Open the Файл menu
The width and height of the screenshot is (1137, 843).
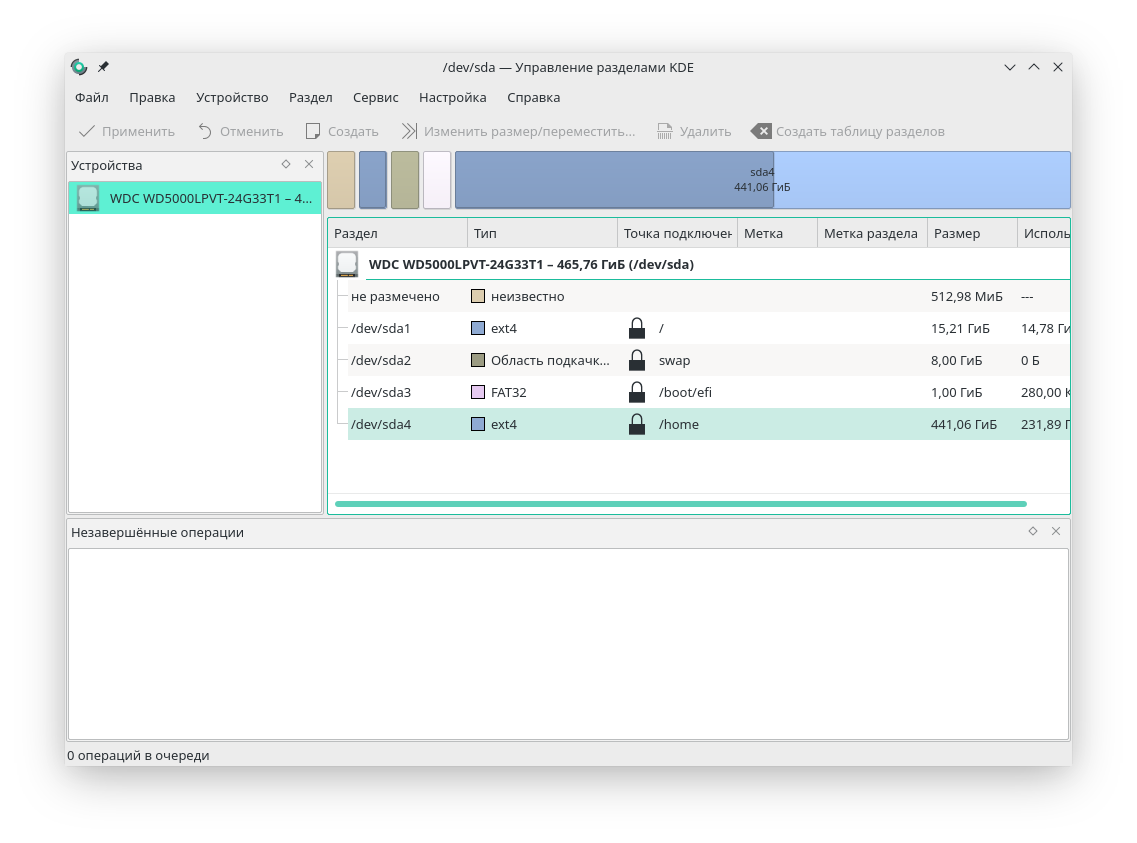92,97
